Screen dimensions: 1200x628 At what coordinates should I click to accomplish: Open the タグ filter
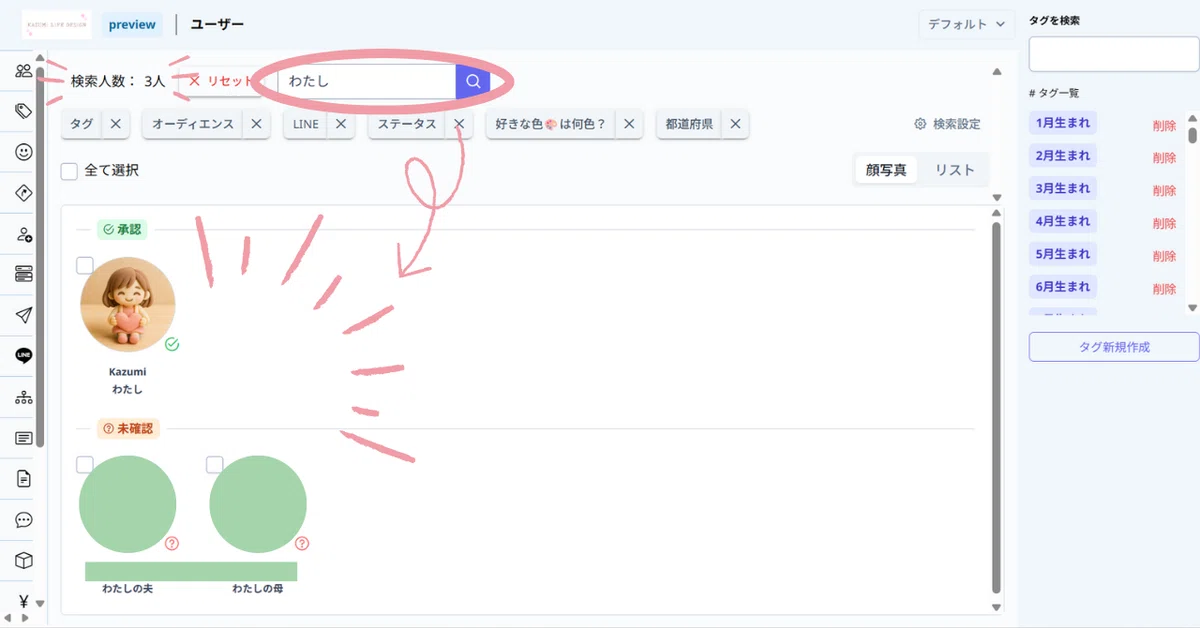[x=82, y=124]
